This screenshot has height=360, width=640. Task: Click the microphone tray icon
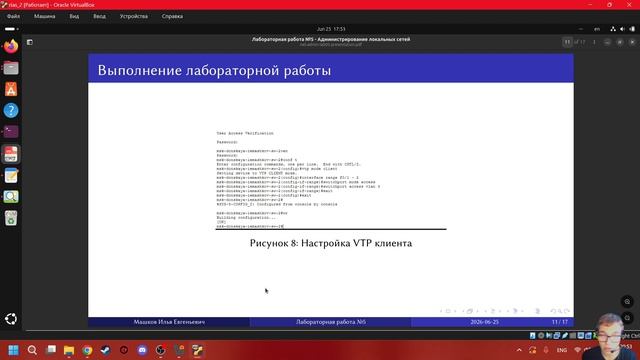[x=546, y=350]
